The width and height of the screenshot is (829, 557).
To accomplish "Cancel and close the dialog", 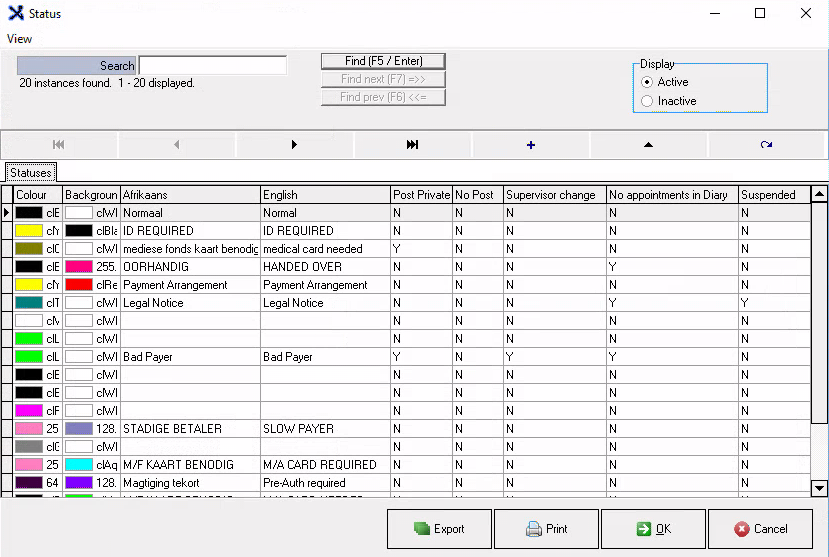I will (760, 529).
